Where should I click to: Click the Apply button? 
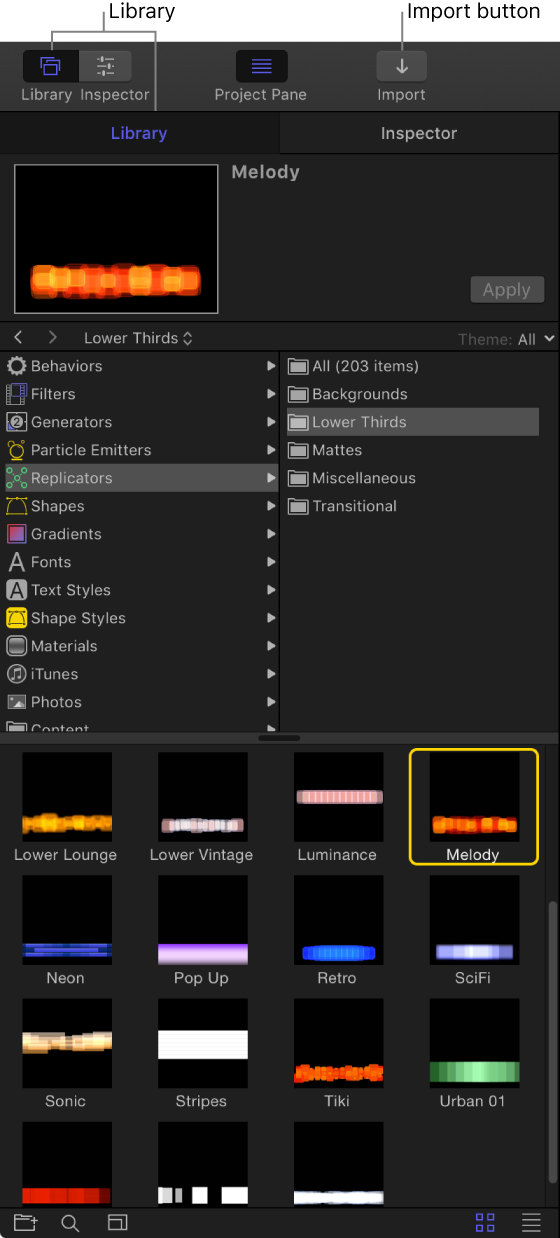tap(507, 290)
